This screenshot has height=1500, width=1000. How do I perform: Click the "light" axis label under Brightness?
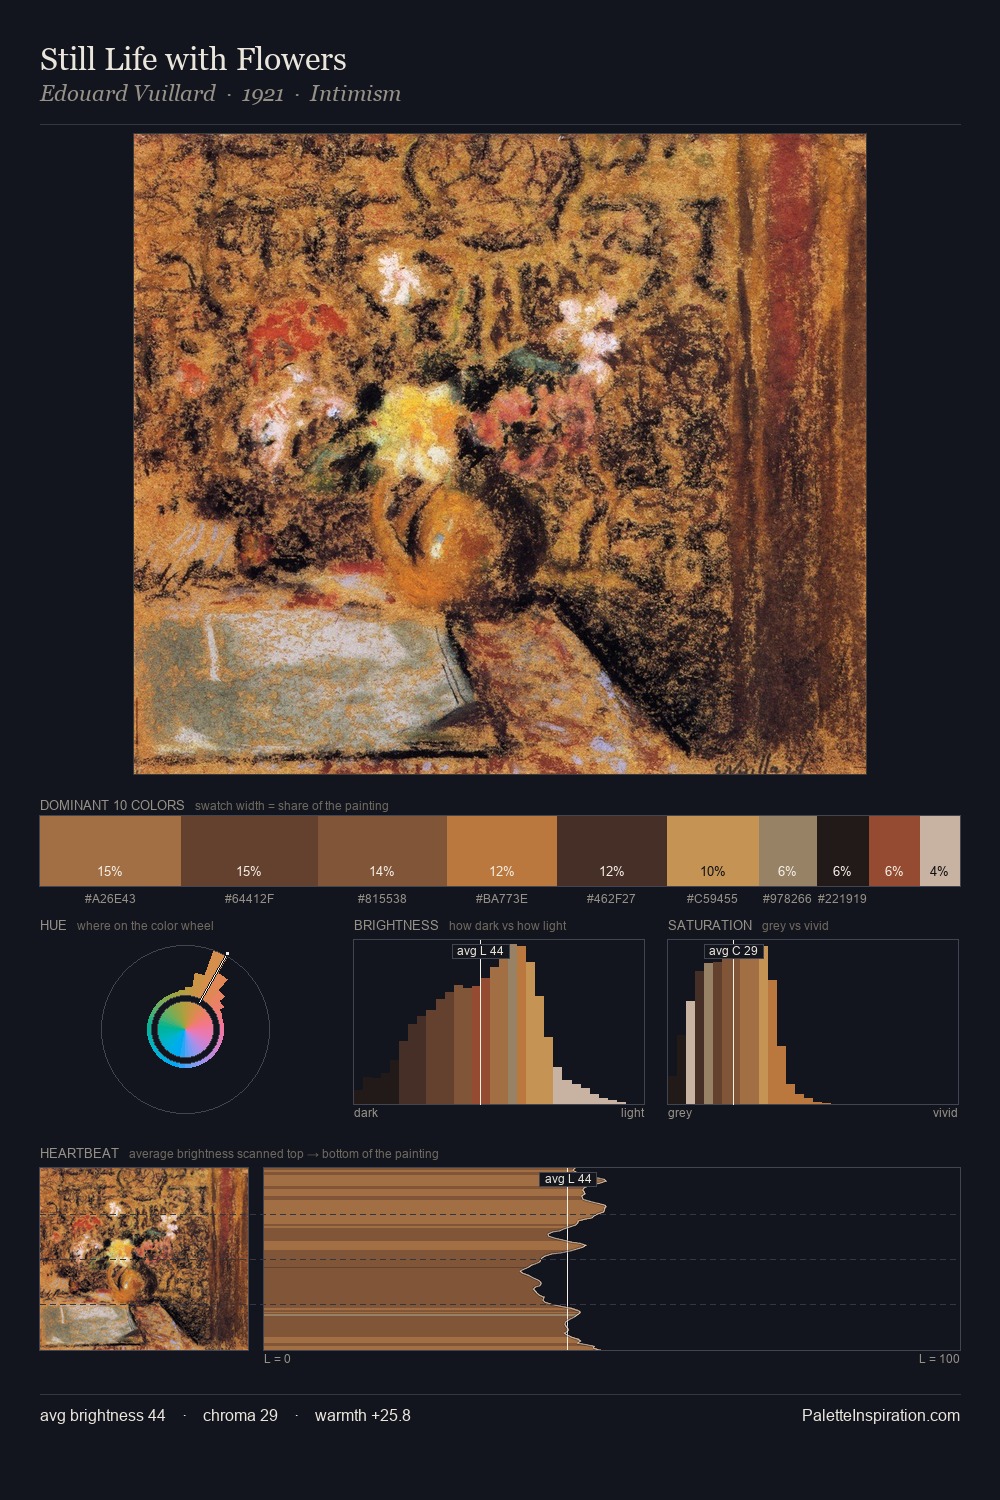pos(632,1113)
